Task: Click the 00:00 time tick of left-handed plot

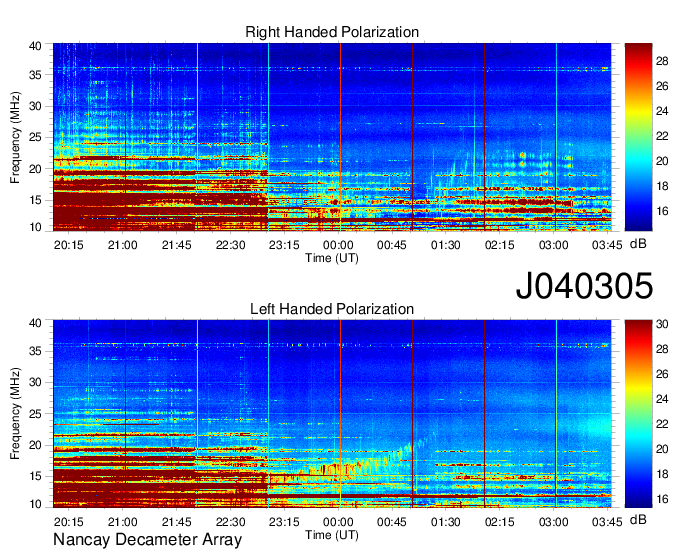Action: tap(338, 522)
